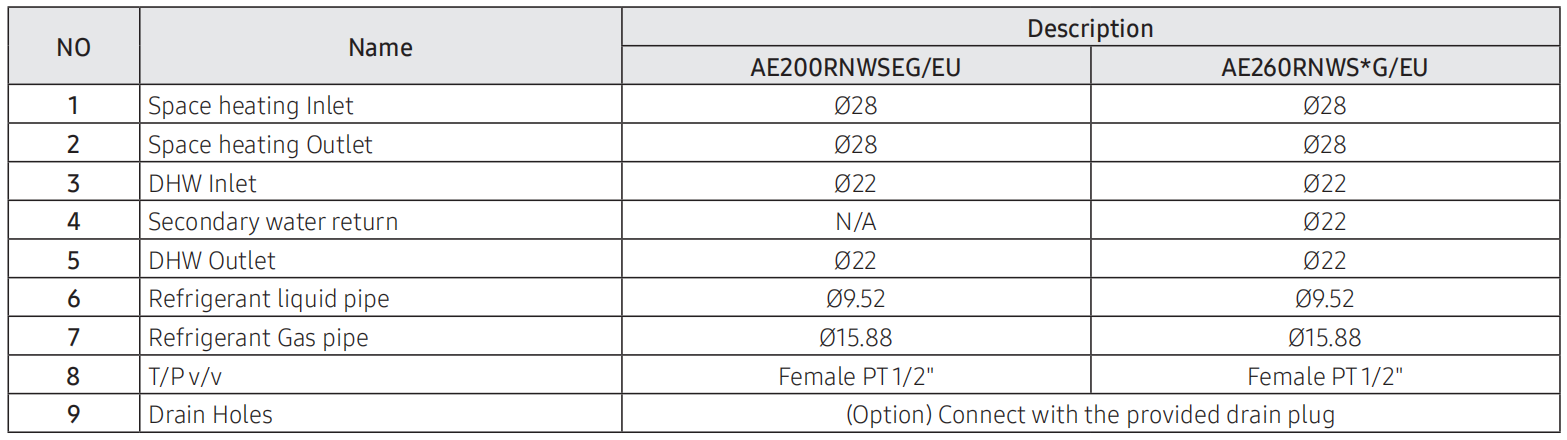Image resolution: width=1567 pixels, height=440 pixels.
Task: Click the NO column header
Action: pos(73,47)
